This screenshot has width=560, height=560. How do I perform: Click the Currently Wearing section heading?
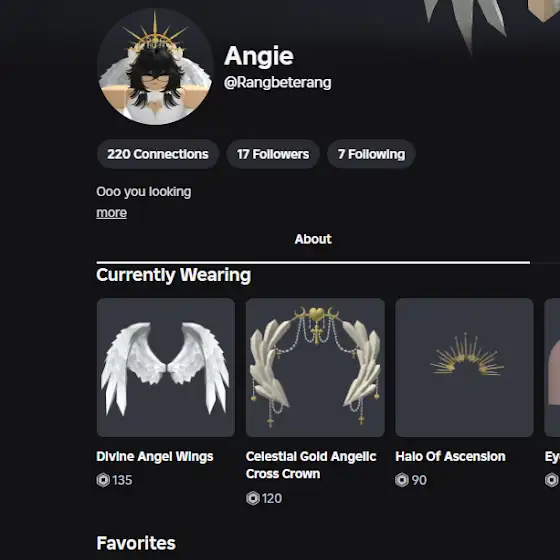(174, 275)
